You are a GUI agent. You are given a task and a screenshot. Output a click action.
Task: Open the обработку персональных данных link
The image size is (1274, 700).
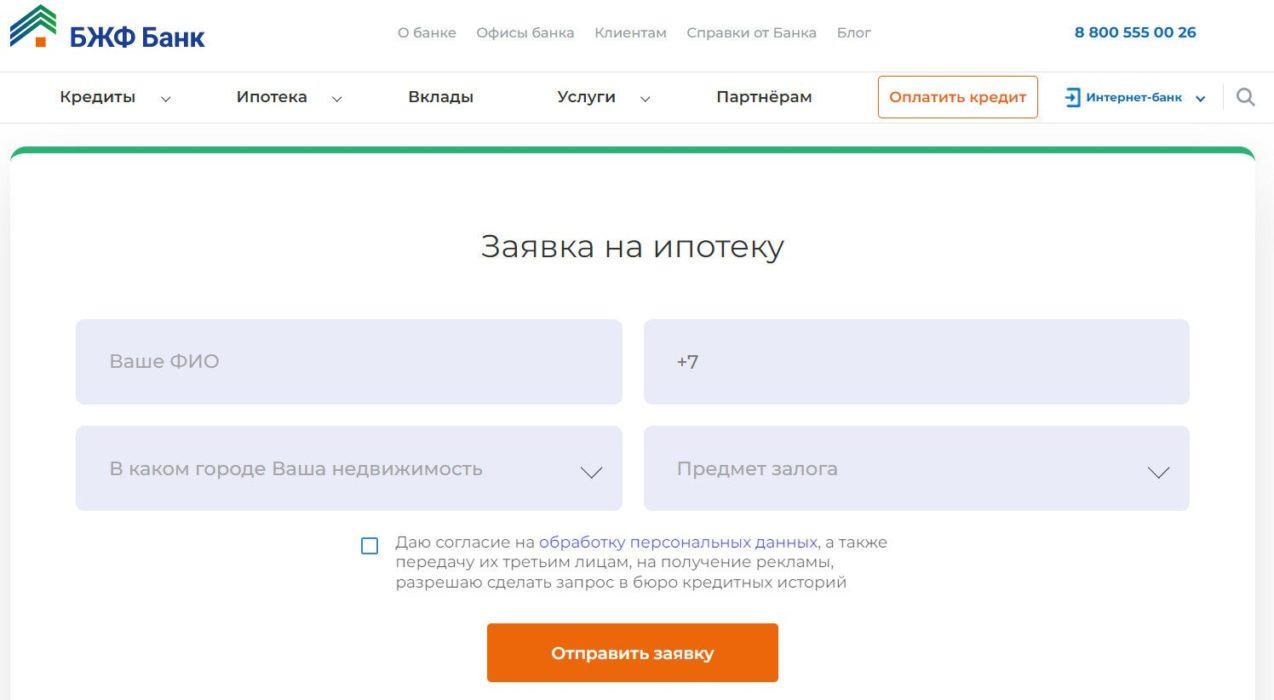coord(675,542)
